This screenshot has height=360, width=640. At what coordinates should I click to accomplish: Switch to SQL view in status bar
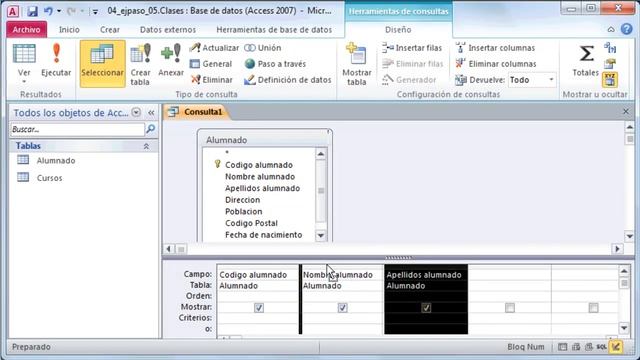601,347
